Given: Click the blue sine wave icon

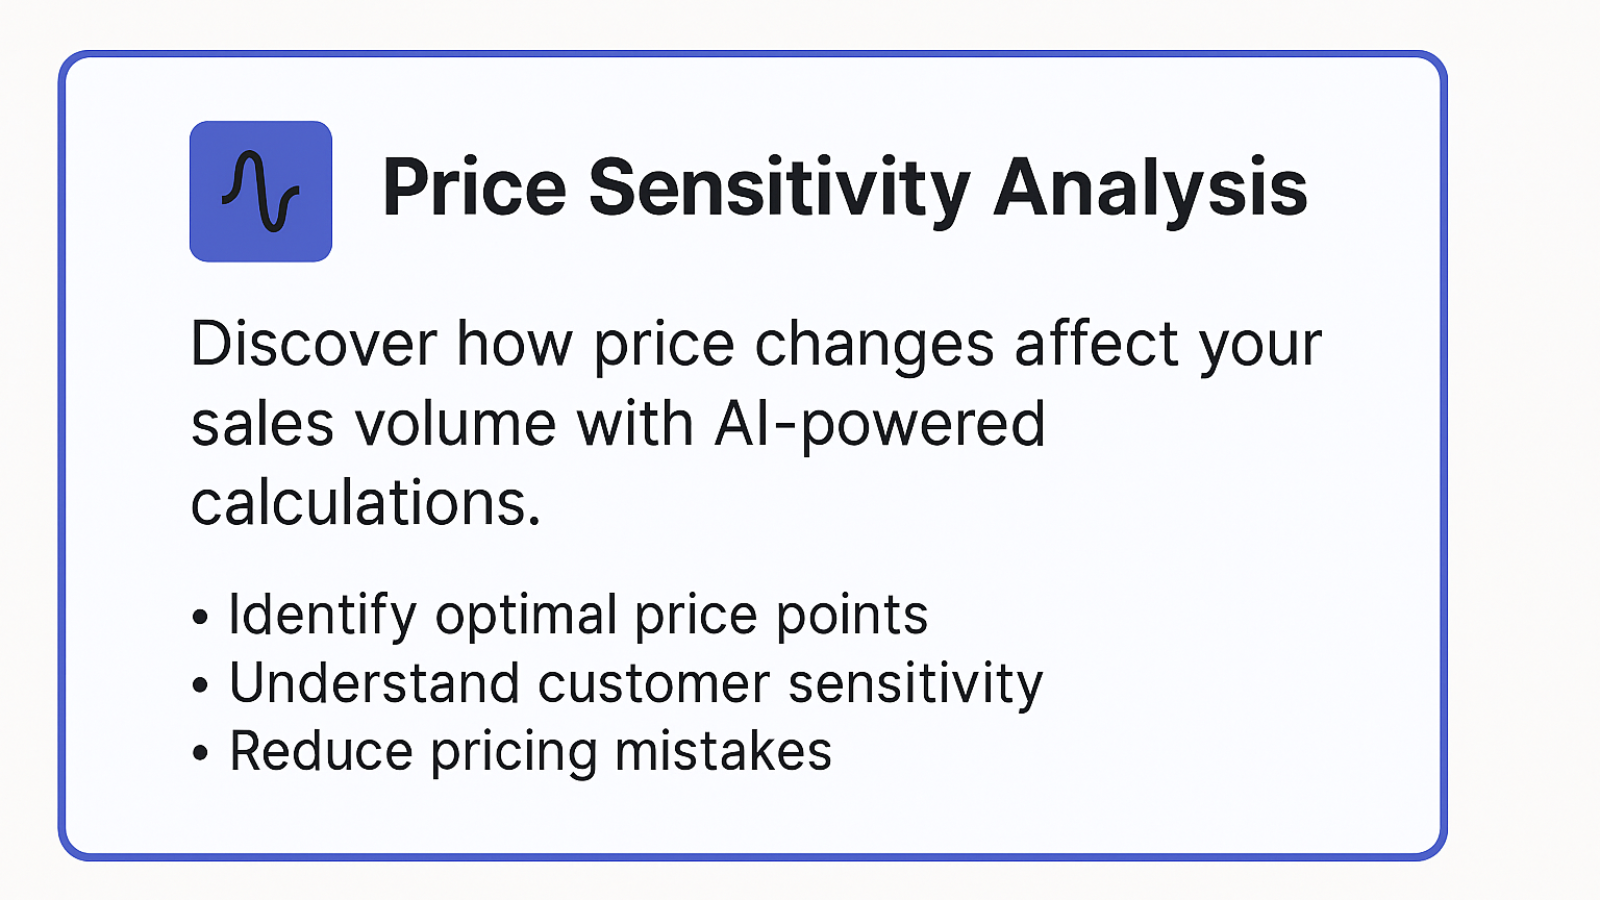Looking at the screenshot, I should [261, 191].
